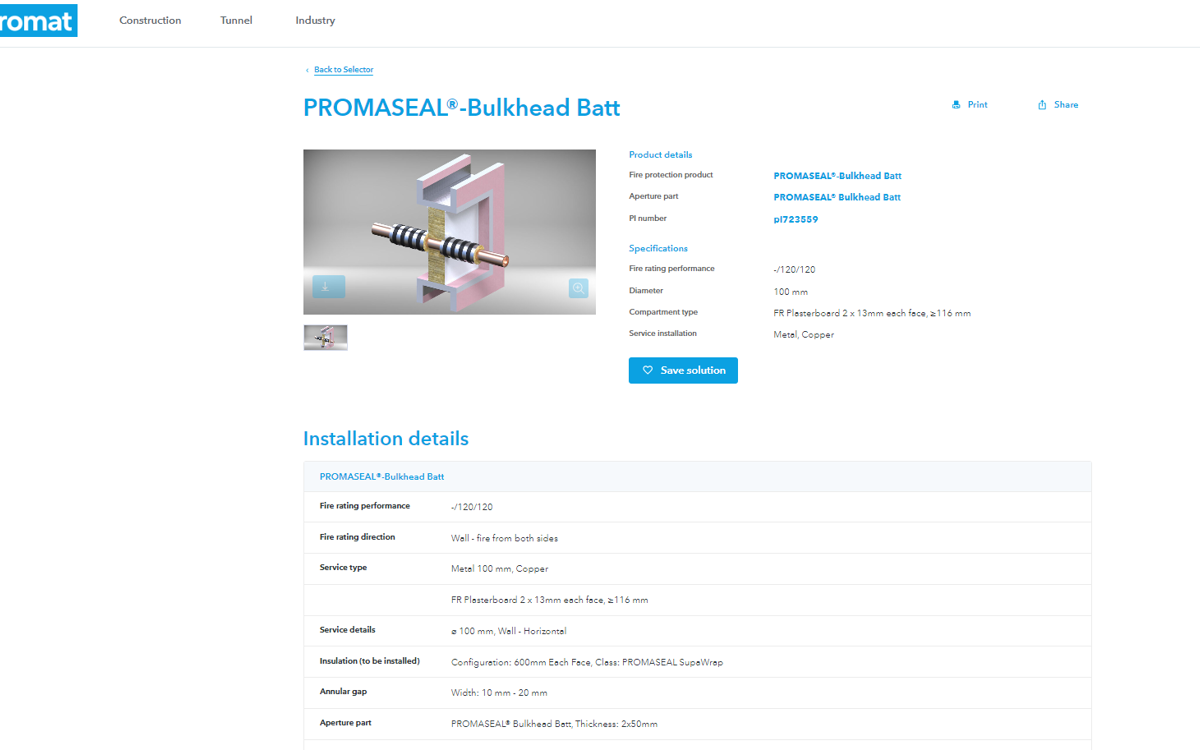This screenshot has height=750, width=1200.
Task: Click the printer icon
Action: point(956,105)
